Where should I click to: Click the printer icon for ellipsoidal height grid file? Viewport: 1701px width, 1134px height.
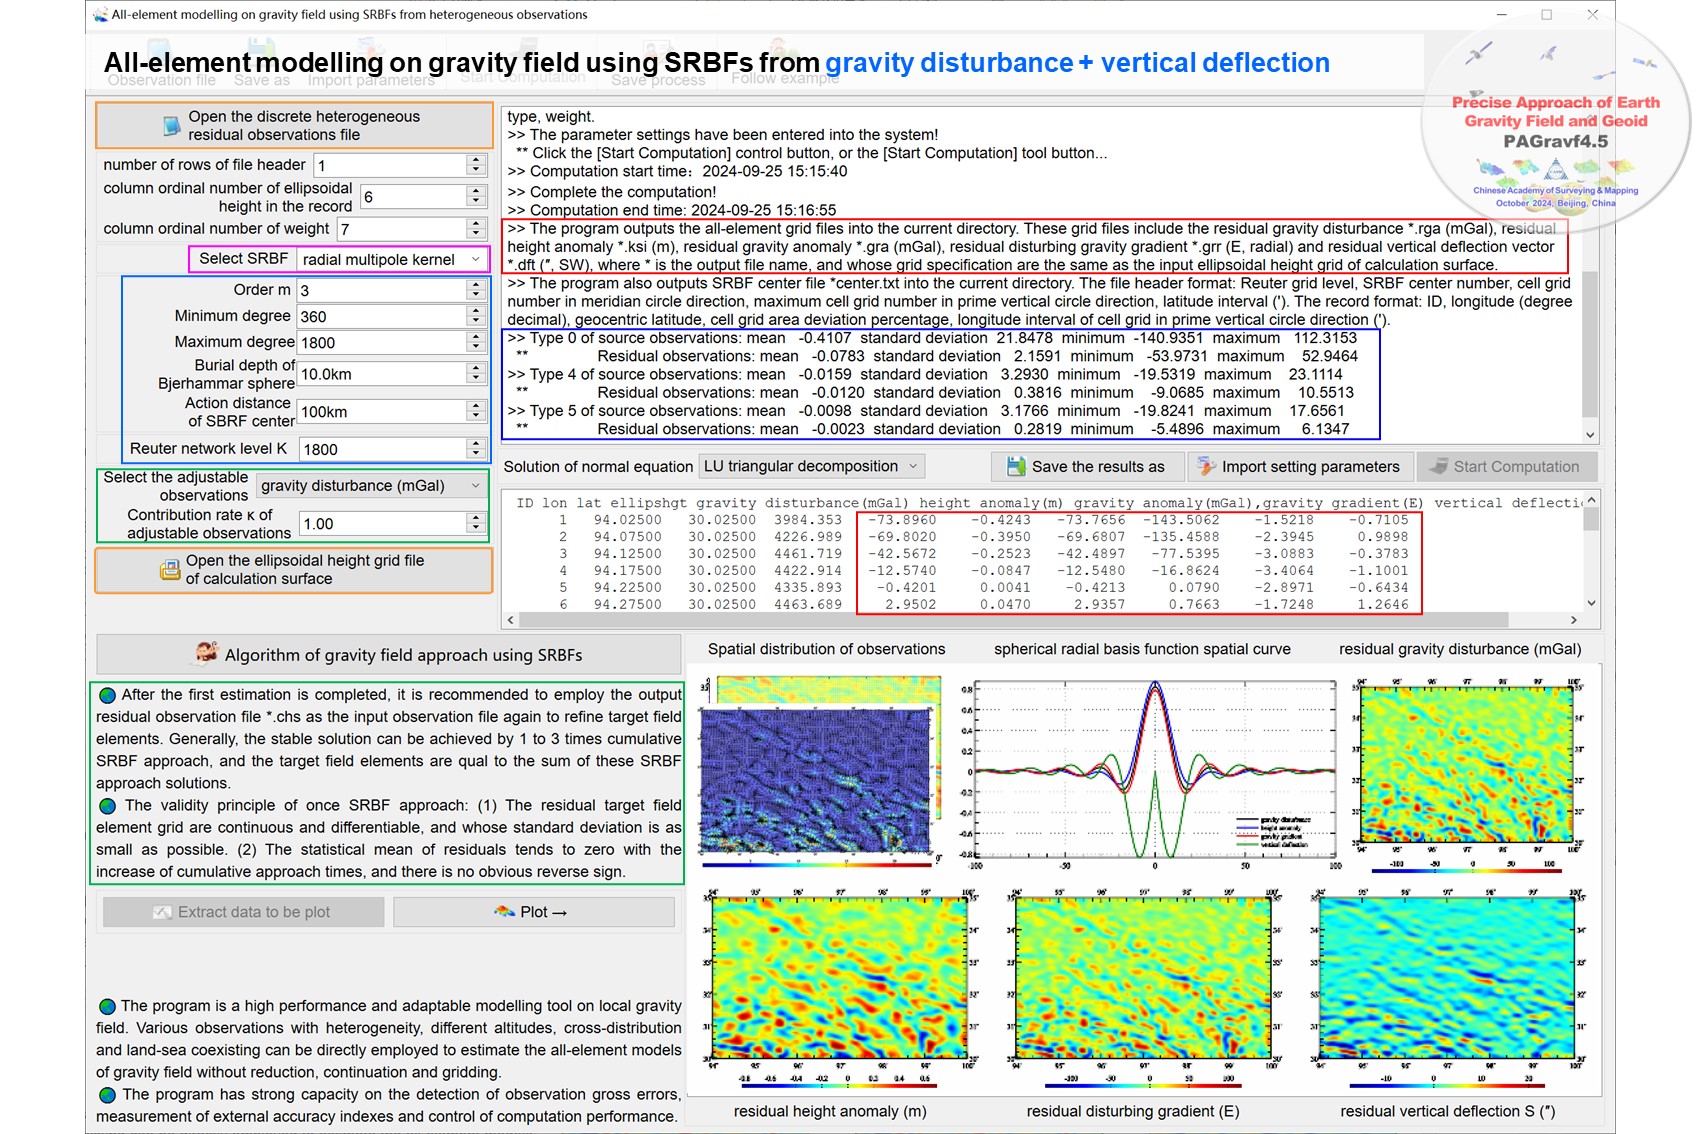(x=170, y=570)
